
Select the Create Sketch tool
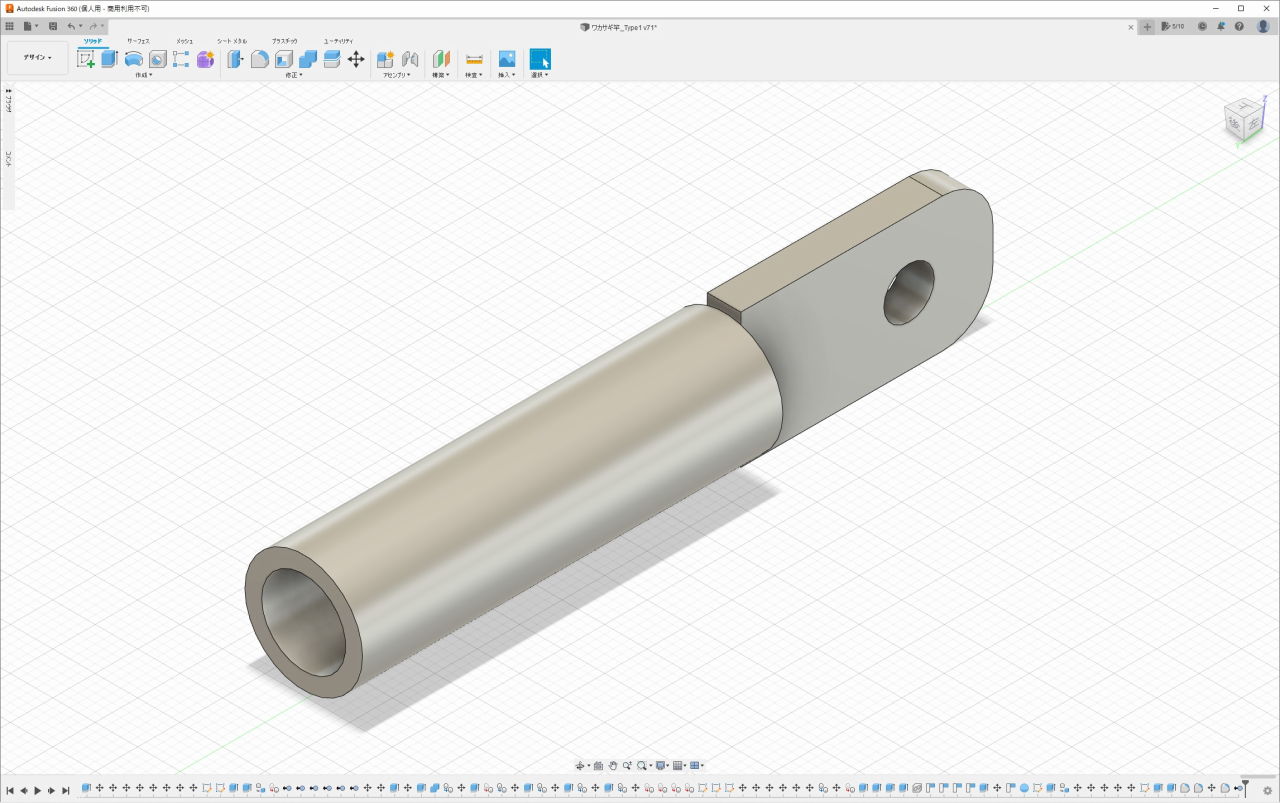click(86, 59)
